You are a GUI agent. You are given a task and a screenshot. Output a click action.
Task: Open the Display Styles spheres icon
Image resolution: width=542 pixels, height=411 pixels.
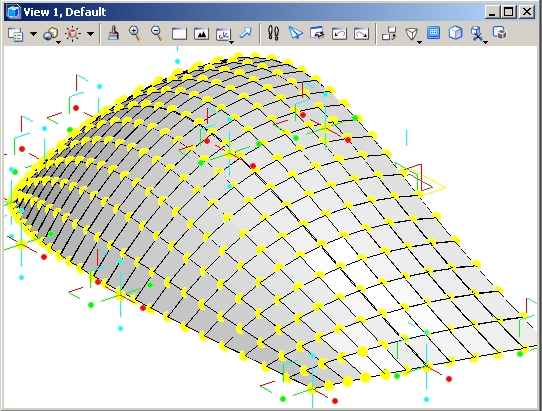(x=52, y=34)
